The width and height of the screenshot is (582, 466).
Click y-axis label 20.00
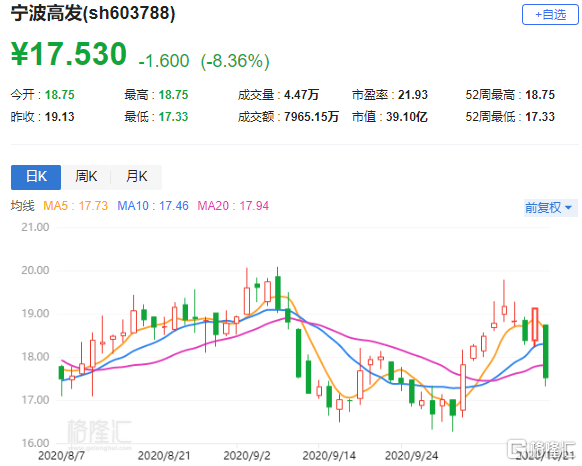[35, 270]
